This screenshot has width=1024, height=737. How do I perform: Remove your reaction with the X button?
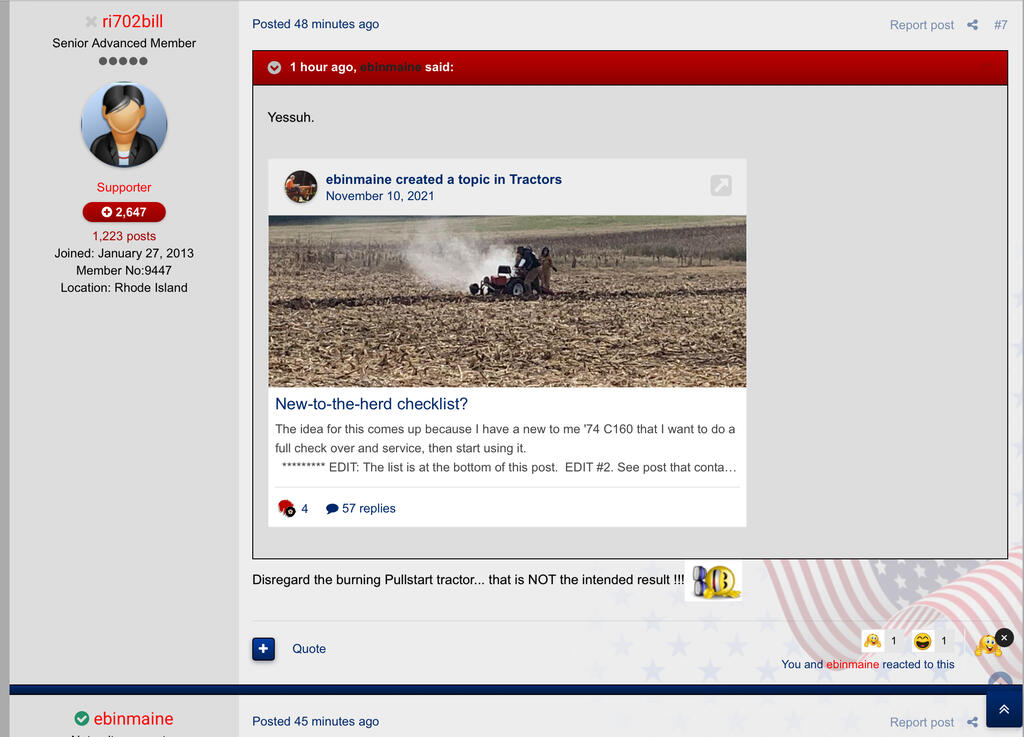point(1004,638)
